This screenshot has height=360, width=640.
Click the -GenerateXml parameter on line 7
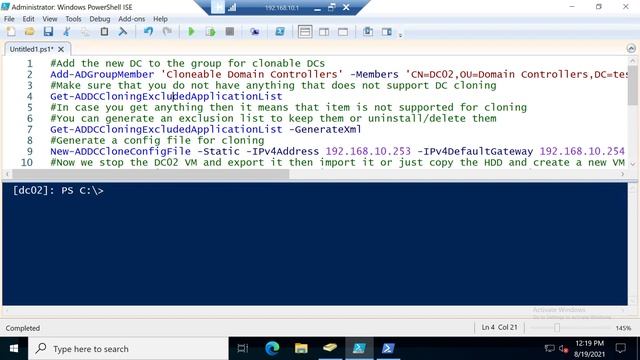click(325, 129)
